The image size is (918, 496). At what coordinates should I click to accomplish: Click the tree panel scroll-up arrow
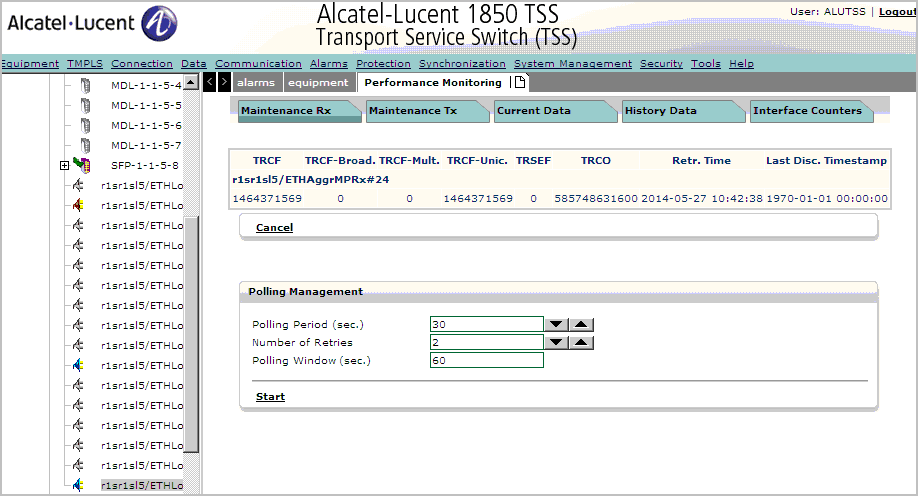tap(191, 83)
